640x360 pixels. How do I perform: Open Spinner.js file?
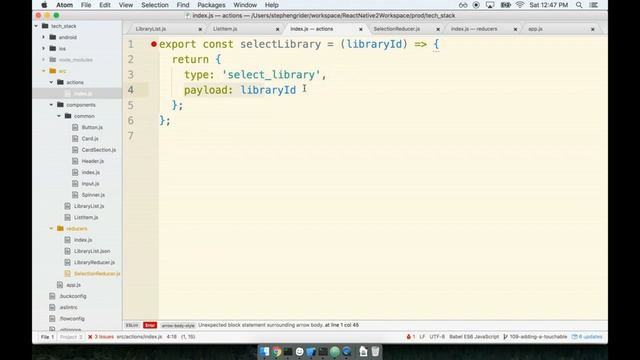tap(93, 195)
